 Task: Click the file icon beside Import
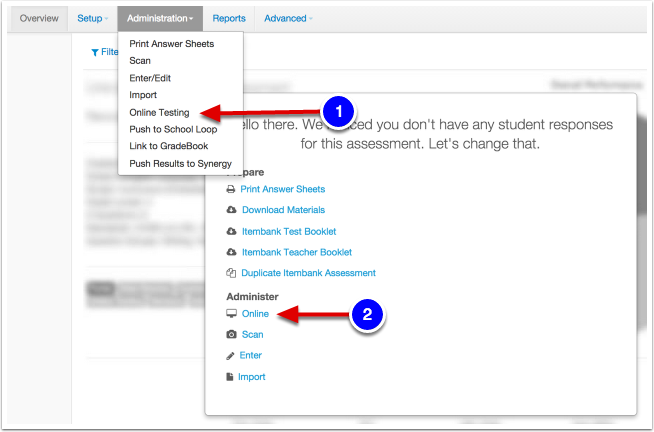click(x=230, y=377)
